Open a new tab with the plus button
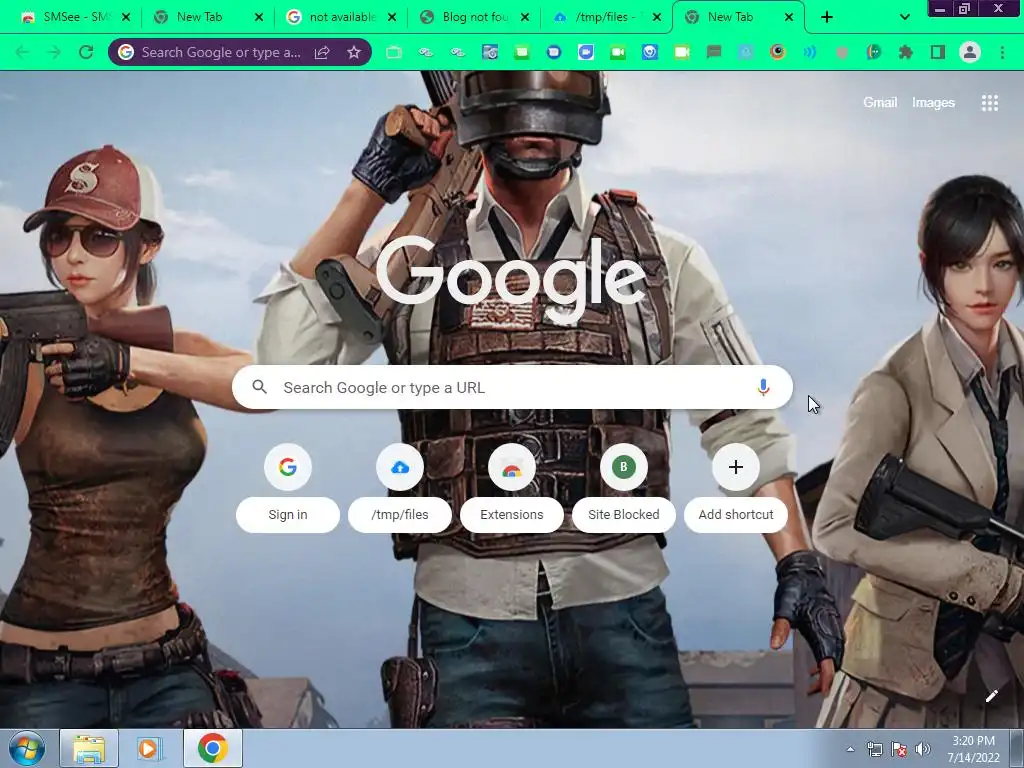The image size is (1024, 768). 827,18
